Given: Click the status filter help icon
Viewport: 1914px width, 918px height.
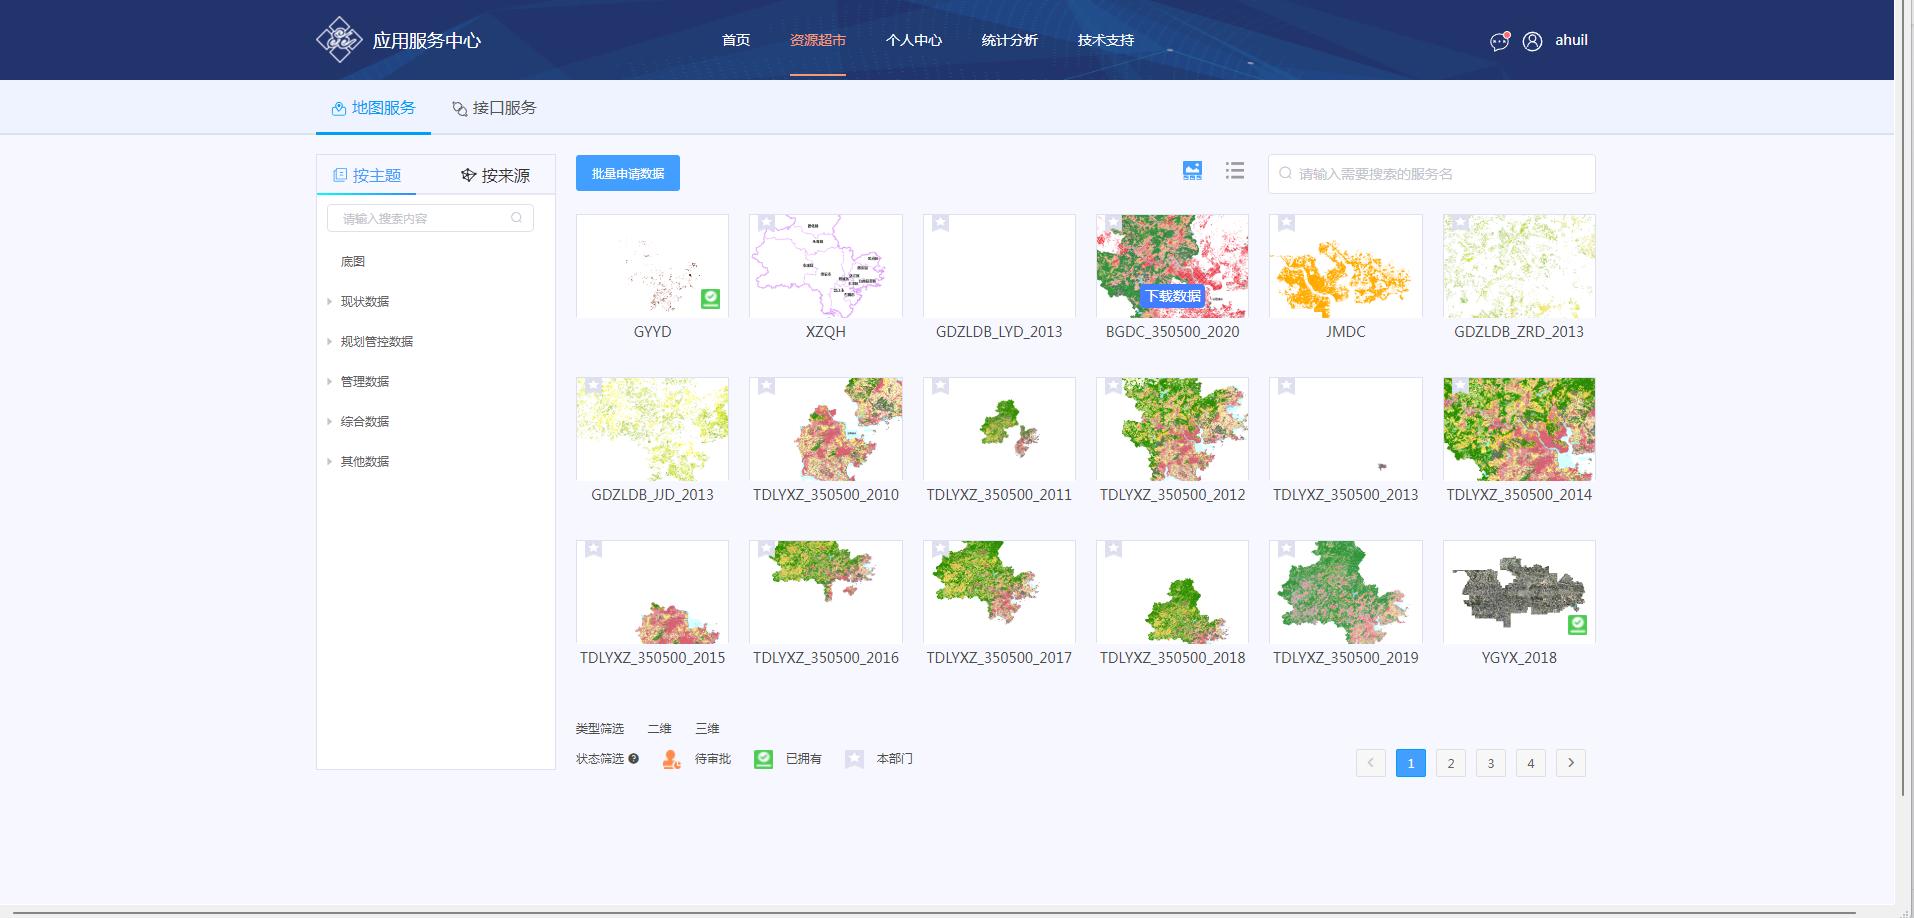Looking at the screenshot, I should click(634, 759).
